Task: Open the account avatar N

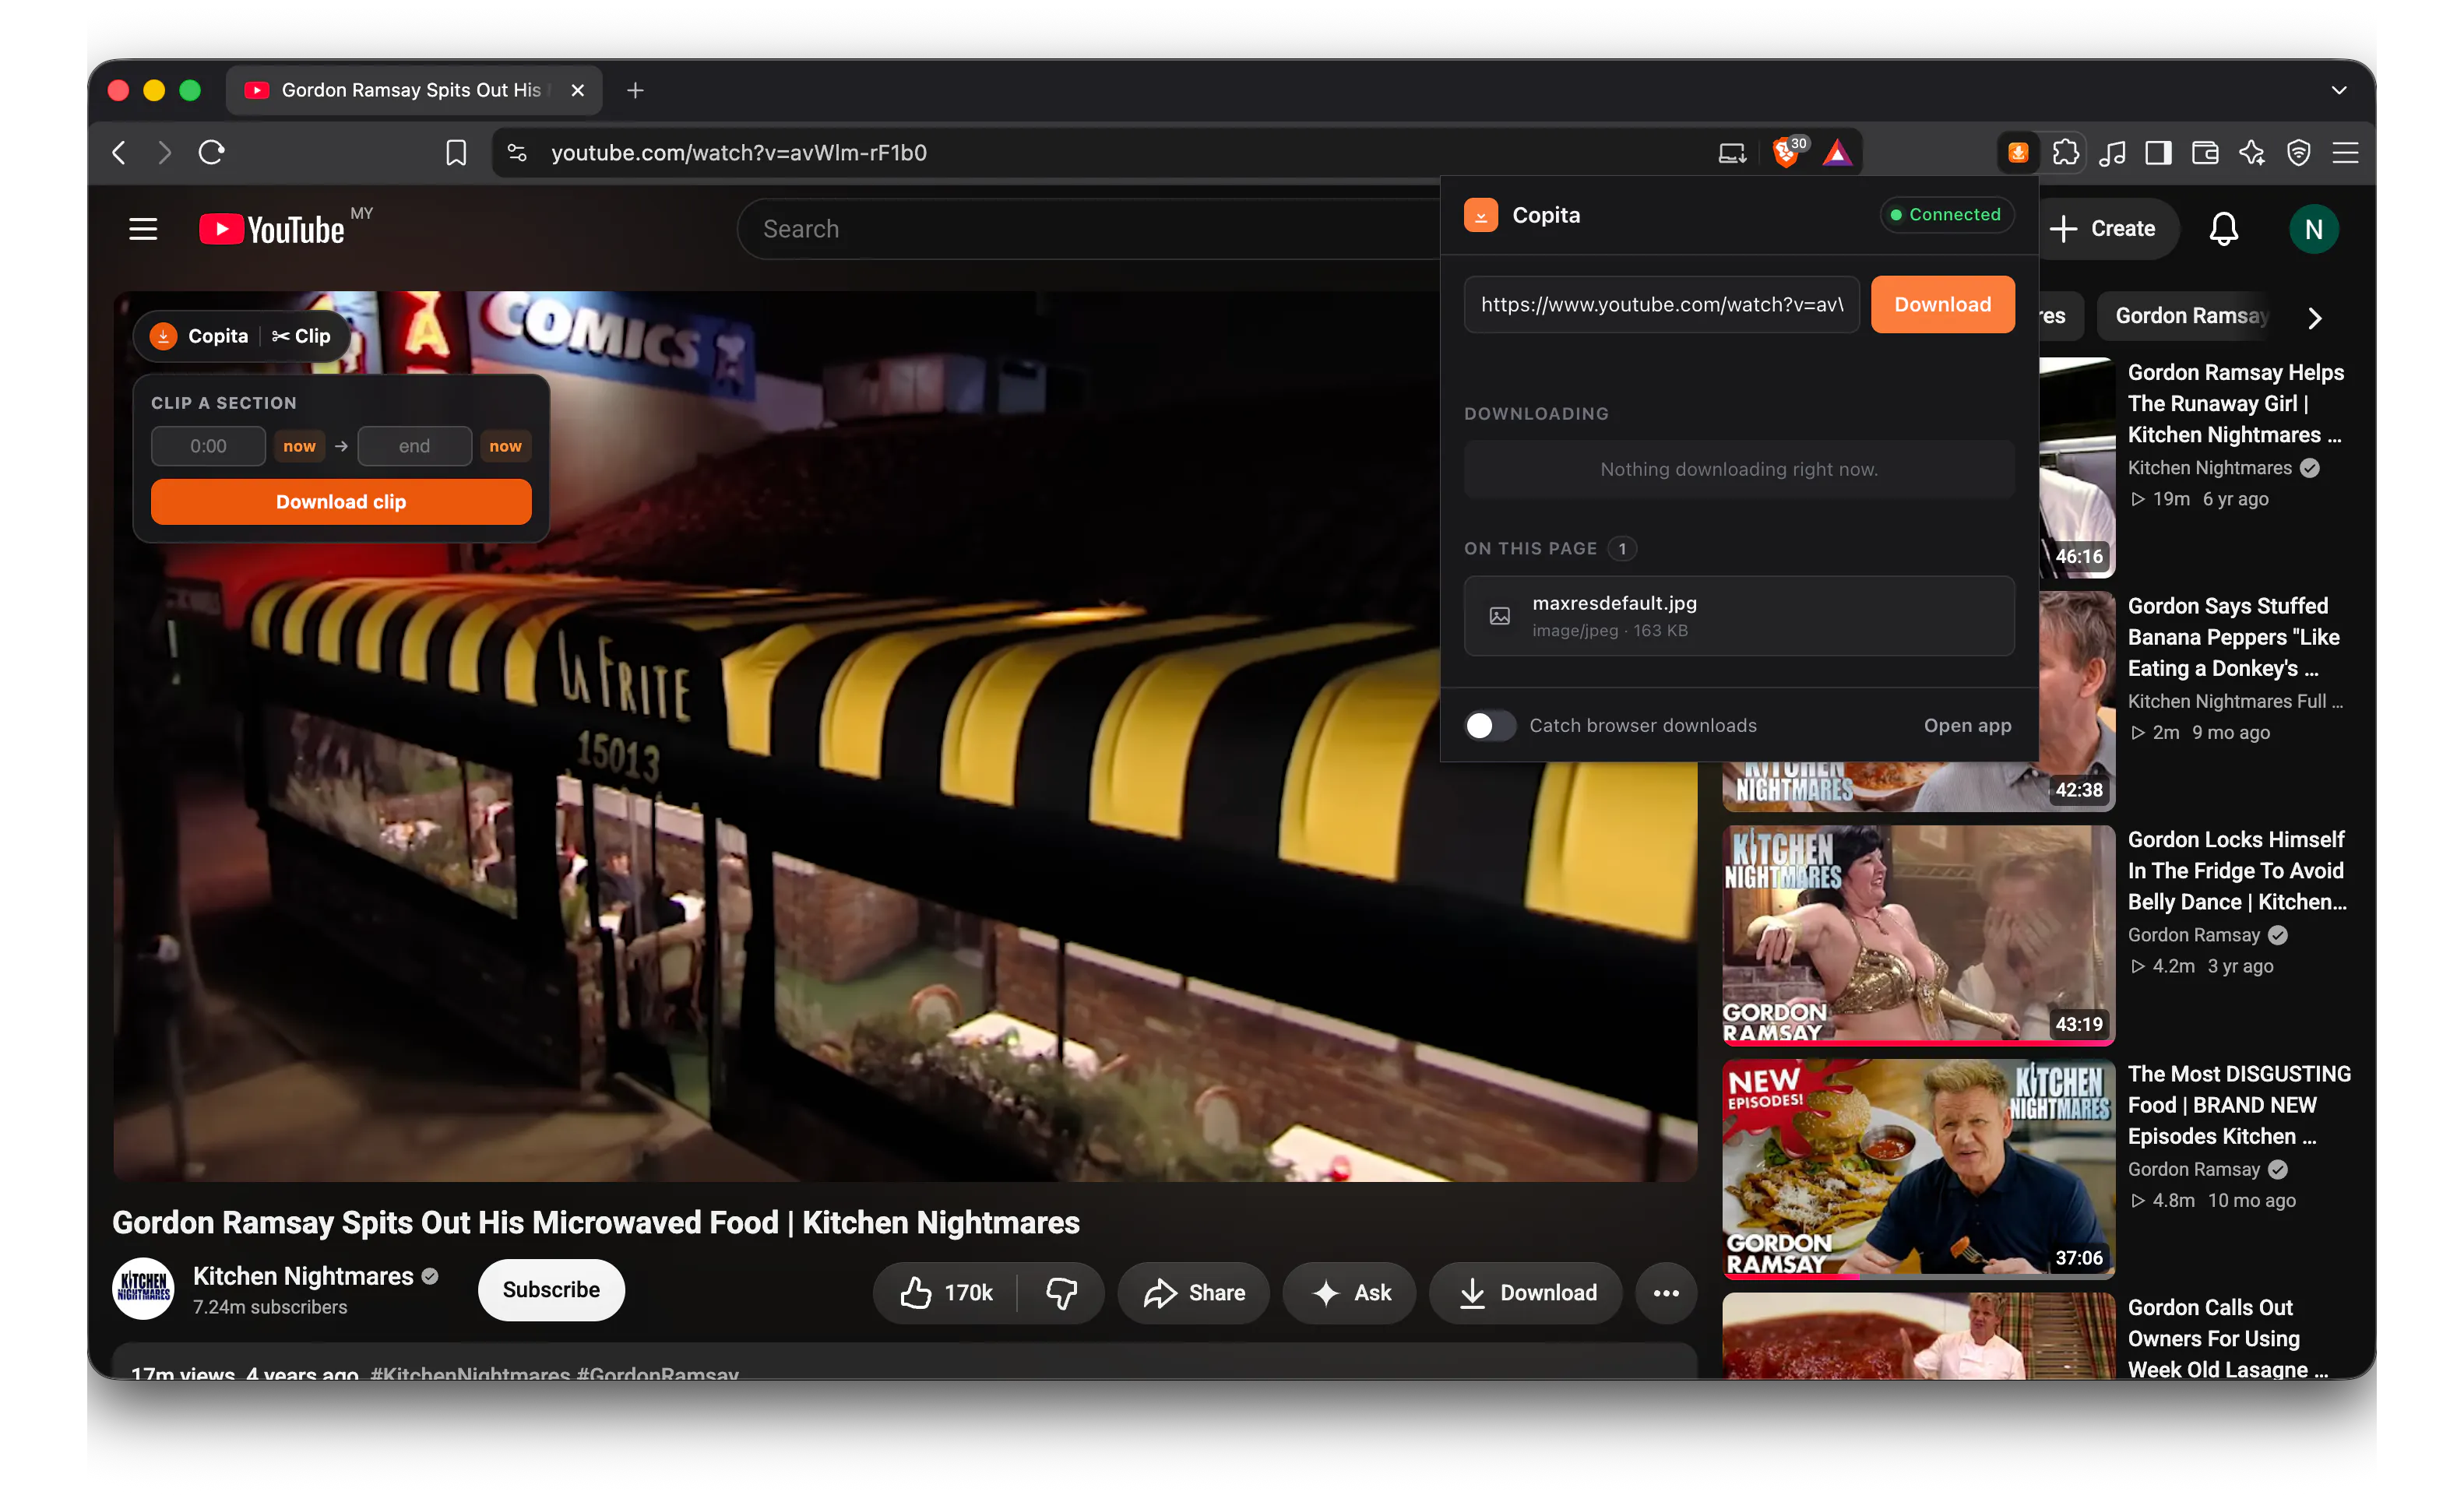Action: (x=2313, y=229)
